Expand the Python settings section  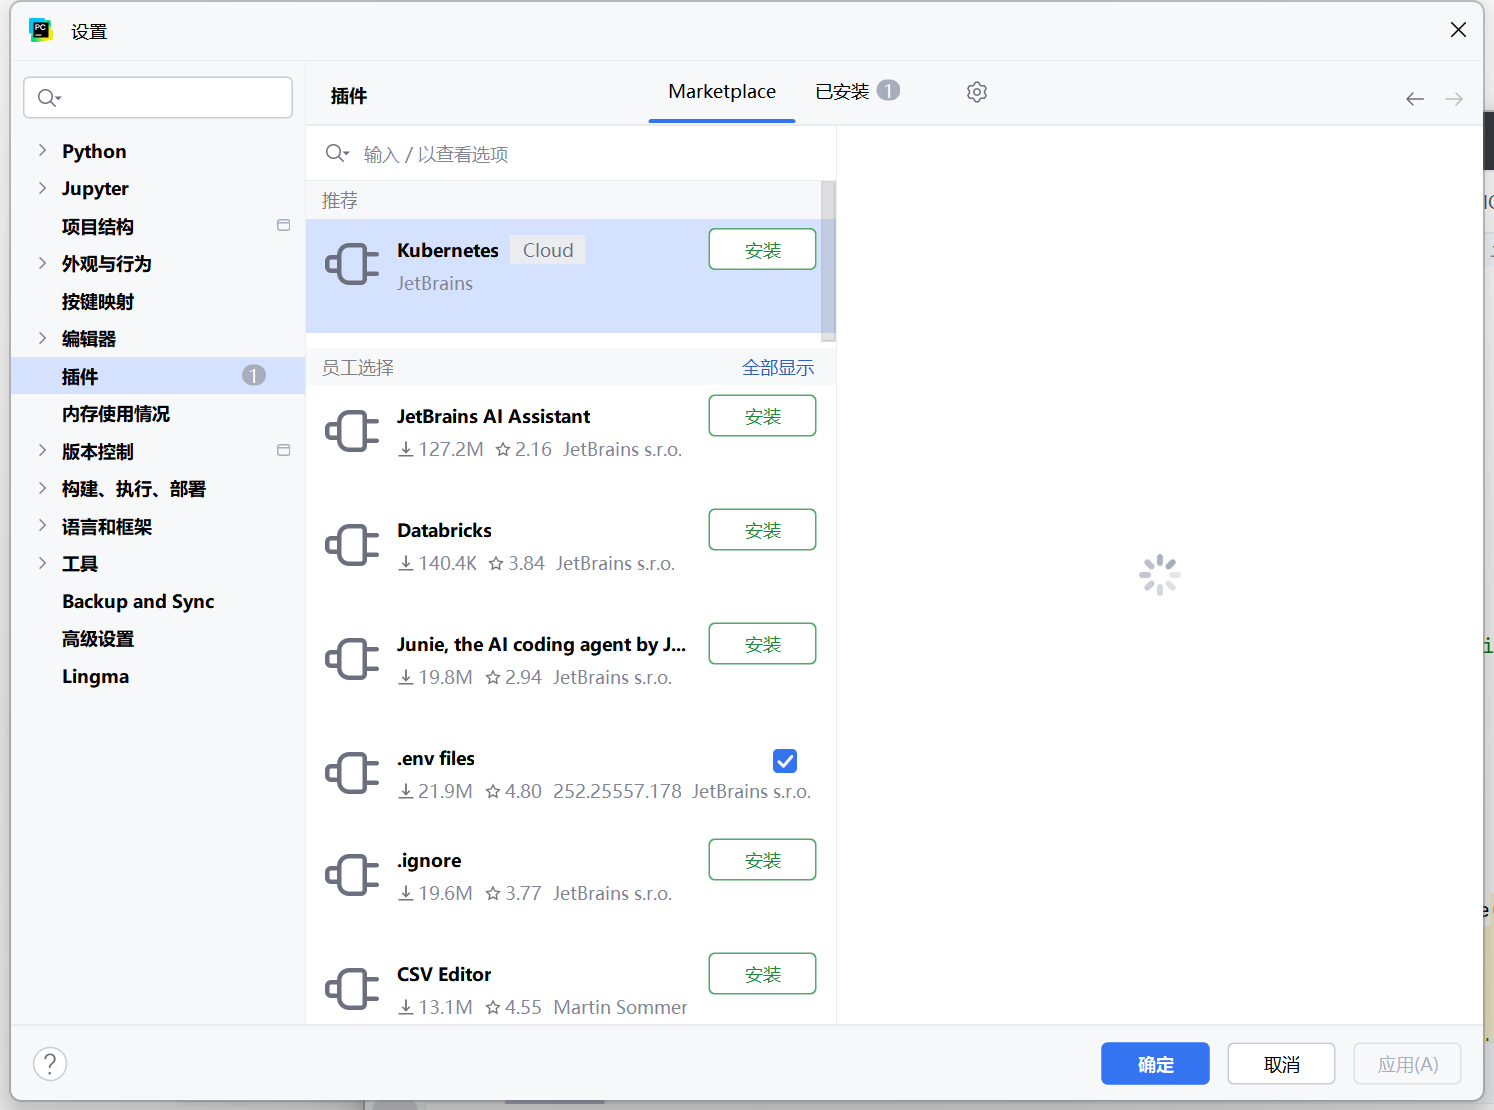[42, 150]
